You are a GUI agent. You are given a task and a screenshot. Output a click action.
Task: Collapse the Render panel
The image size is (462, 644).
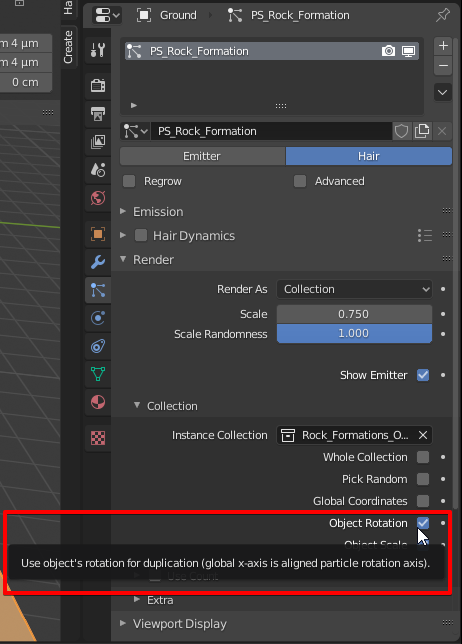[122, 259]
